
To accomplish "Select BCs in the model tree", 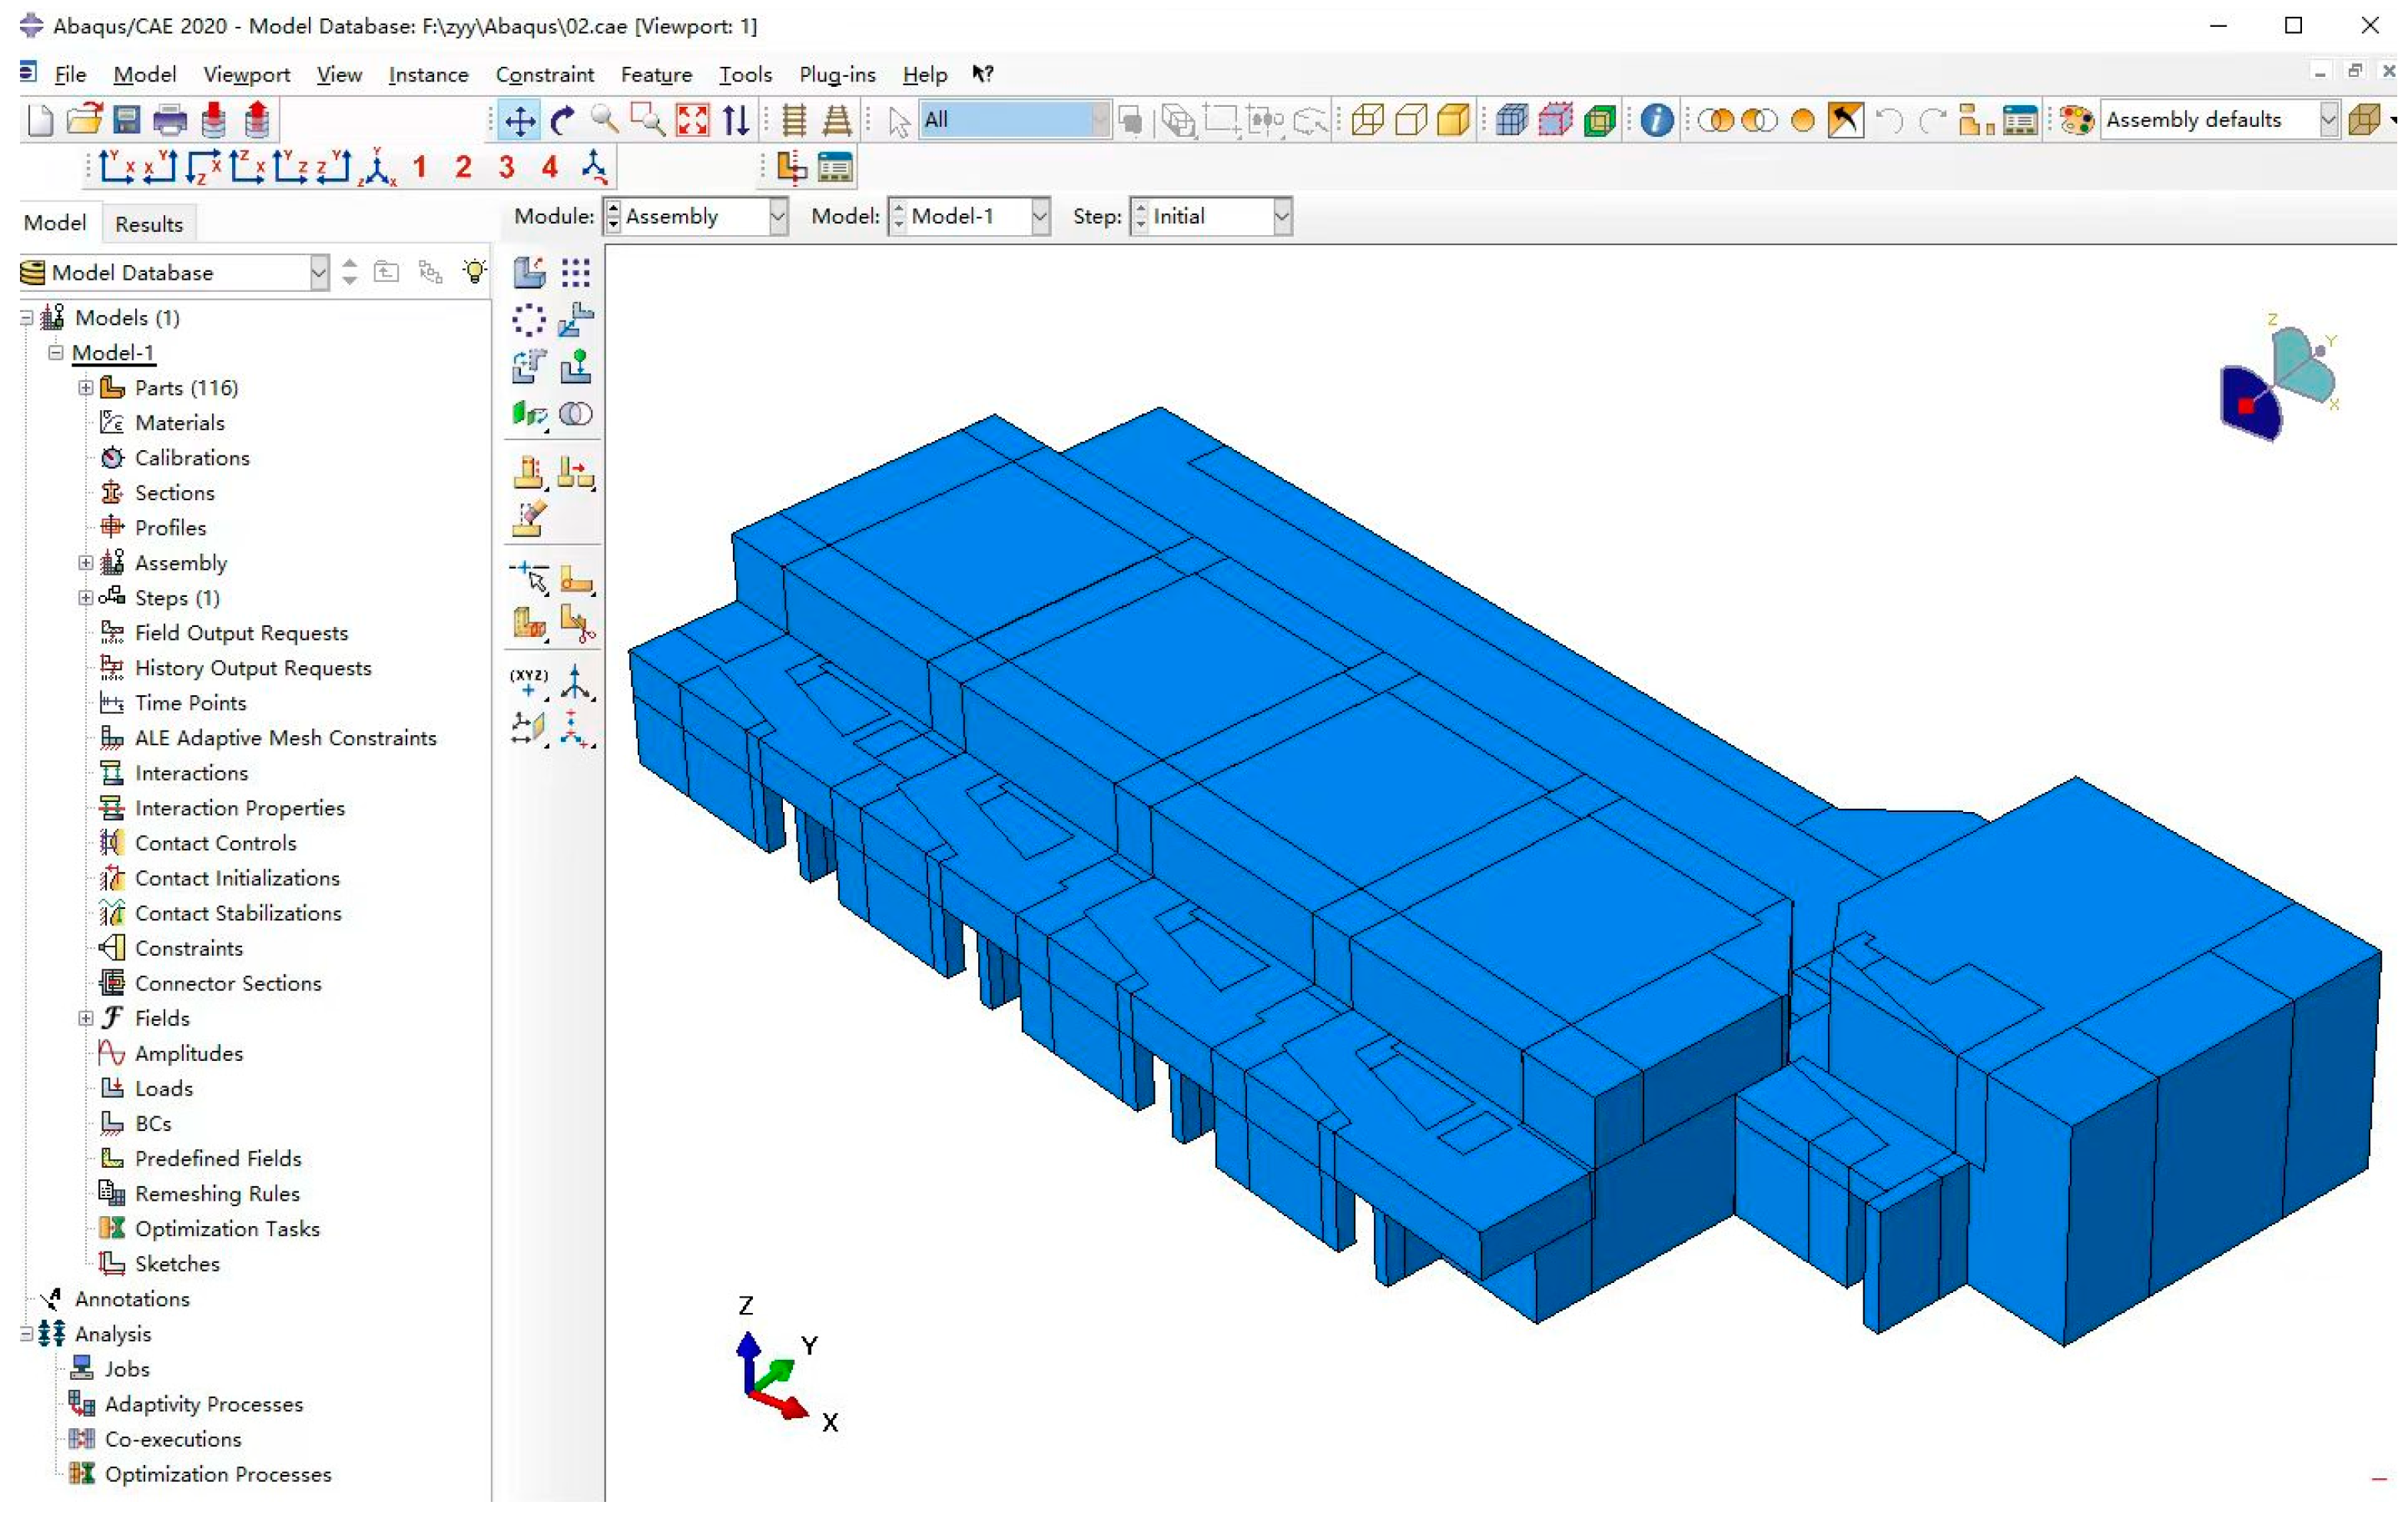I will coord(153,1124).
